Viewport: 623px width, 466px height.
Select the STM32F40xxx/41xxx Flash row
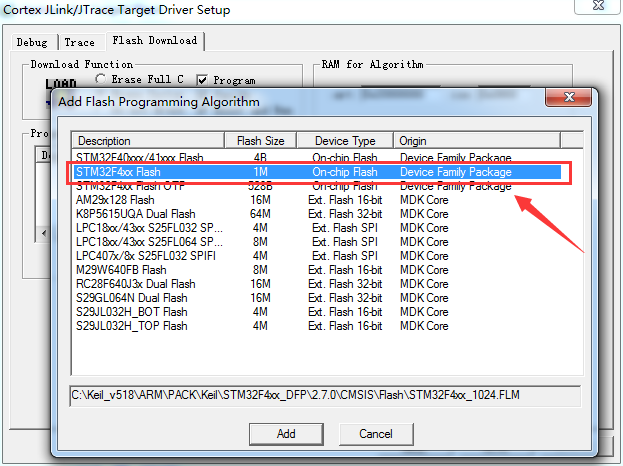[317, 157]
